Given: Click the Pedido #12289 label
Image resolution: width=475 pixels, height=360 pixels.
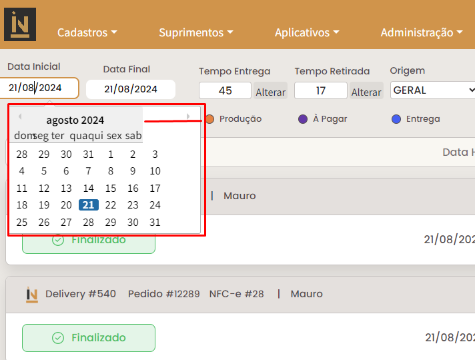Looking at the screenshot, I should tap(164, 294).
